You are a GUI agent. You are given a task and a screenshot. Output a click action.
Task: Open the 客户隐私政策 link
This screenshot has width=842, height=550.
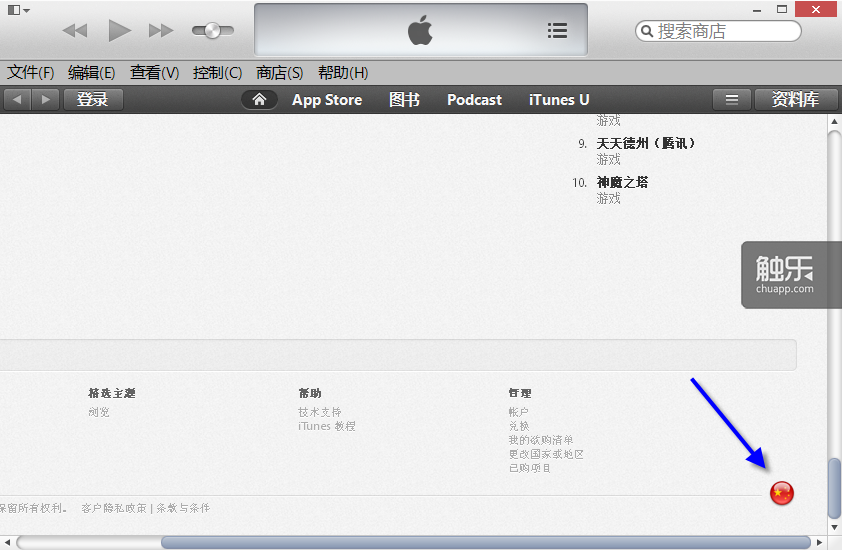pos(114,508)
